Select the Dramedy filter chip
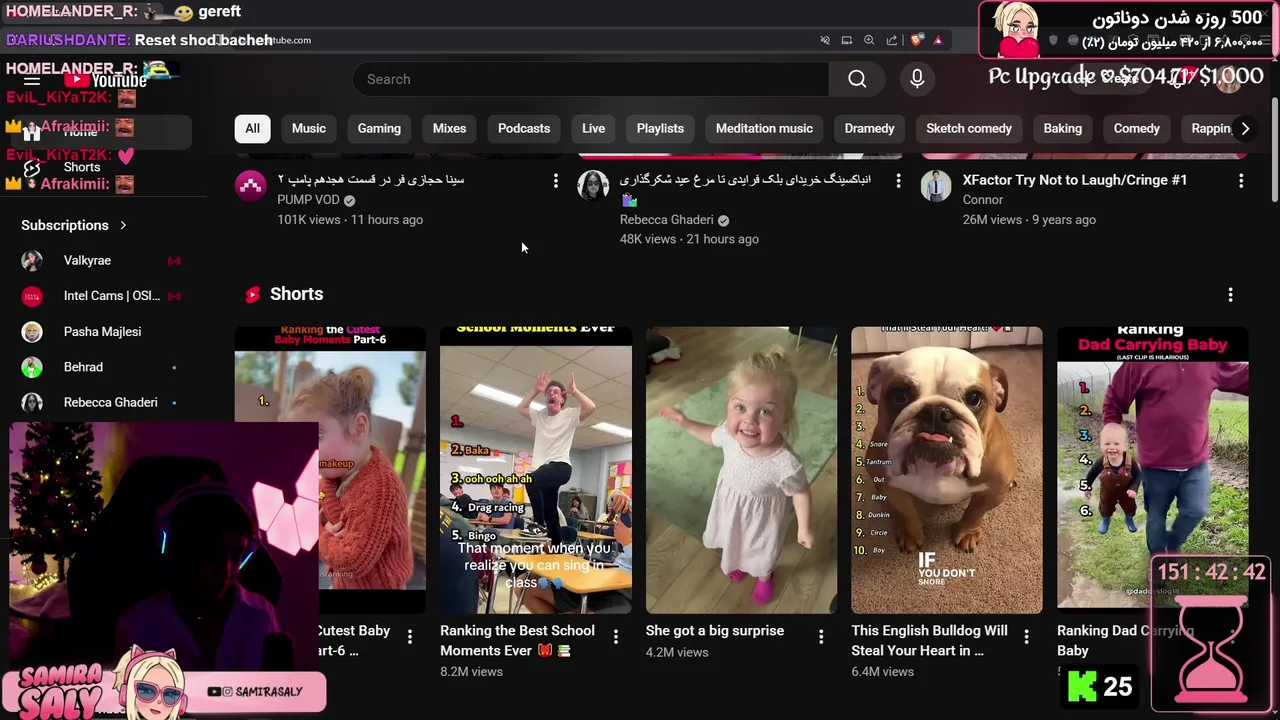 tap(869, 128)
